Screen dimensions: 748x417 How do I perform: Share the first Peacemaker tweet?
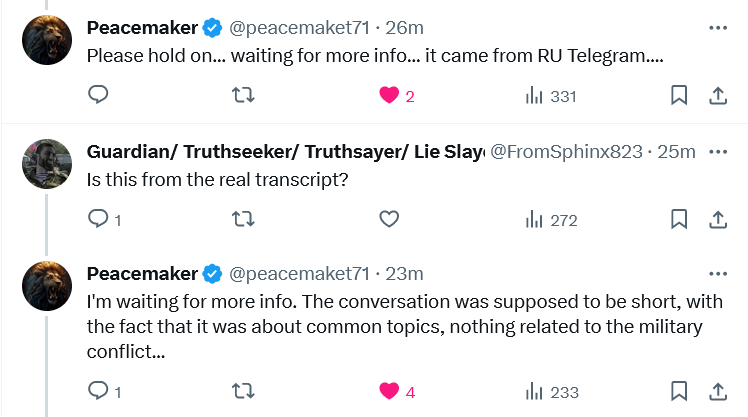(x=717, y=96)
